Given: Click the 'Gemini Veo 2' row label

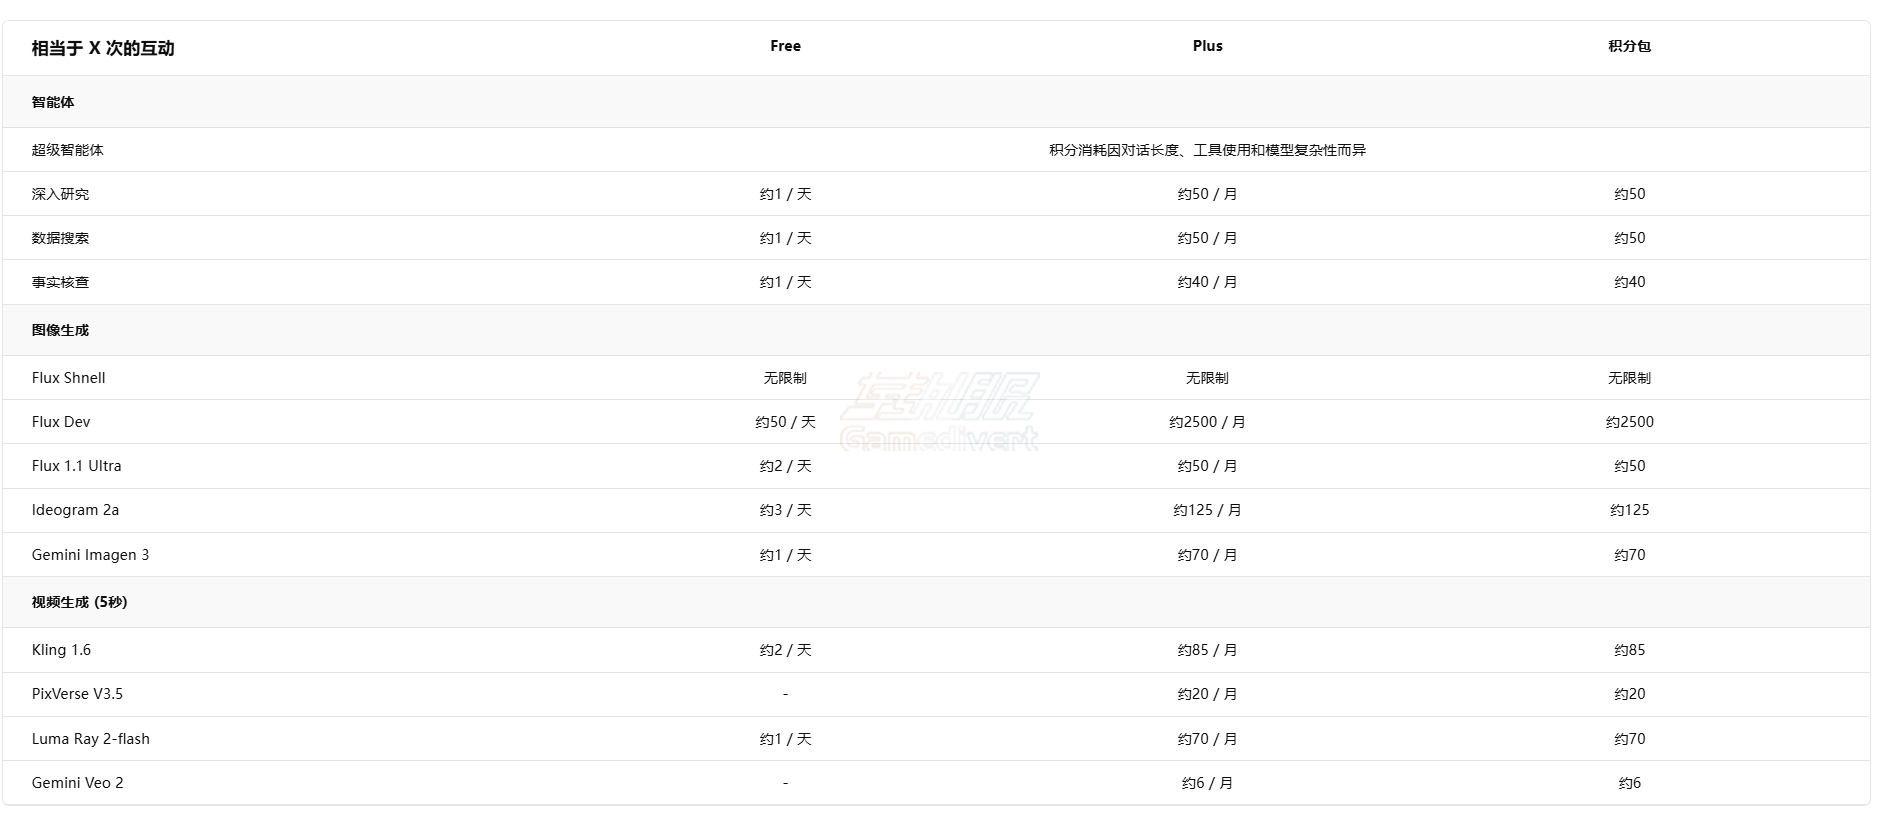Looking at the screenshot, I should point(77,783).
